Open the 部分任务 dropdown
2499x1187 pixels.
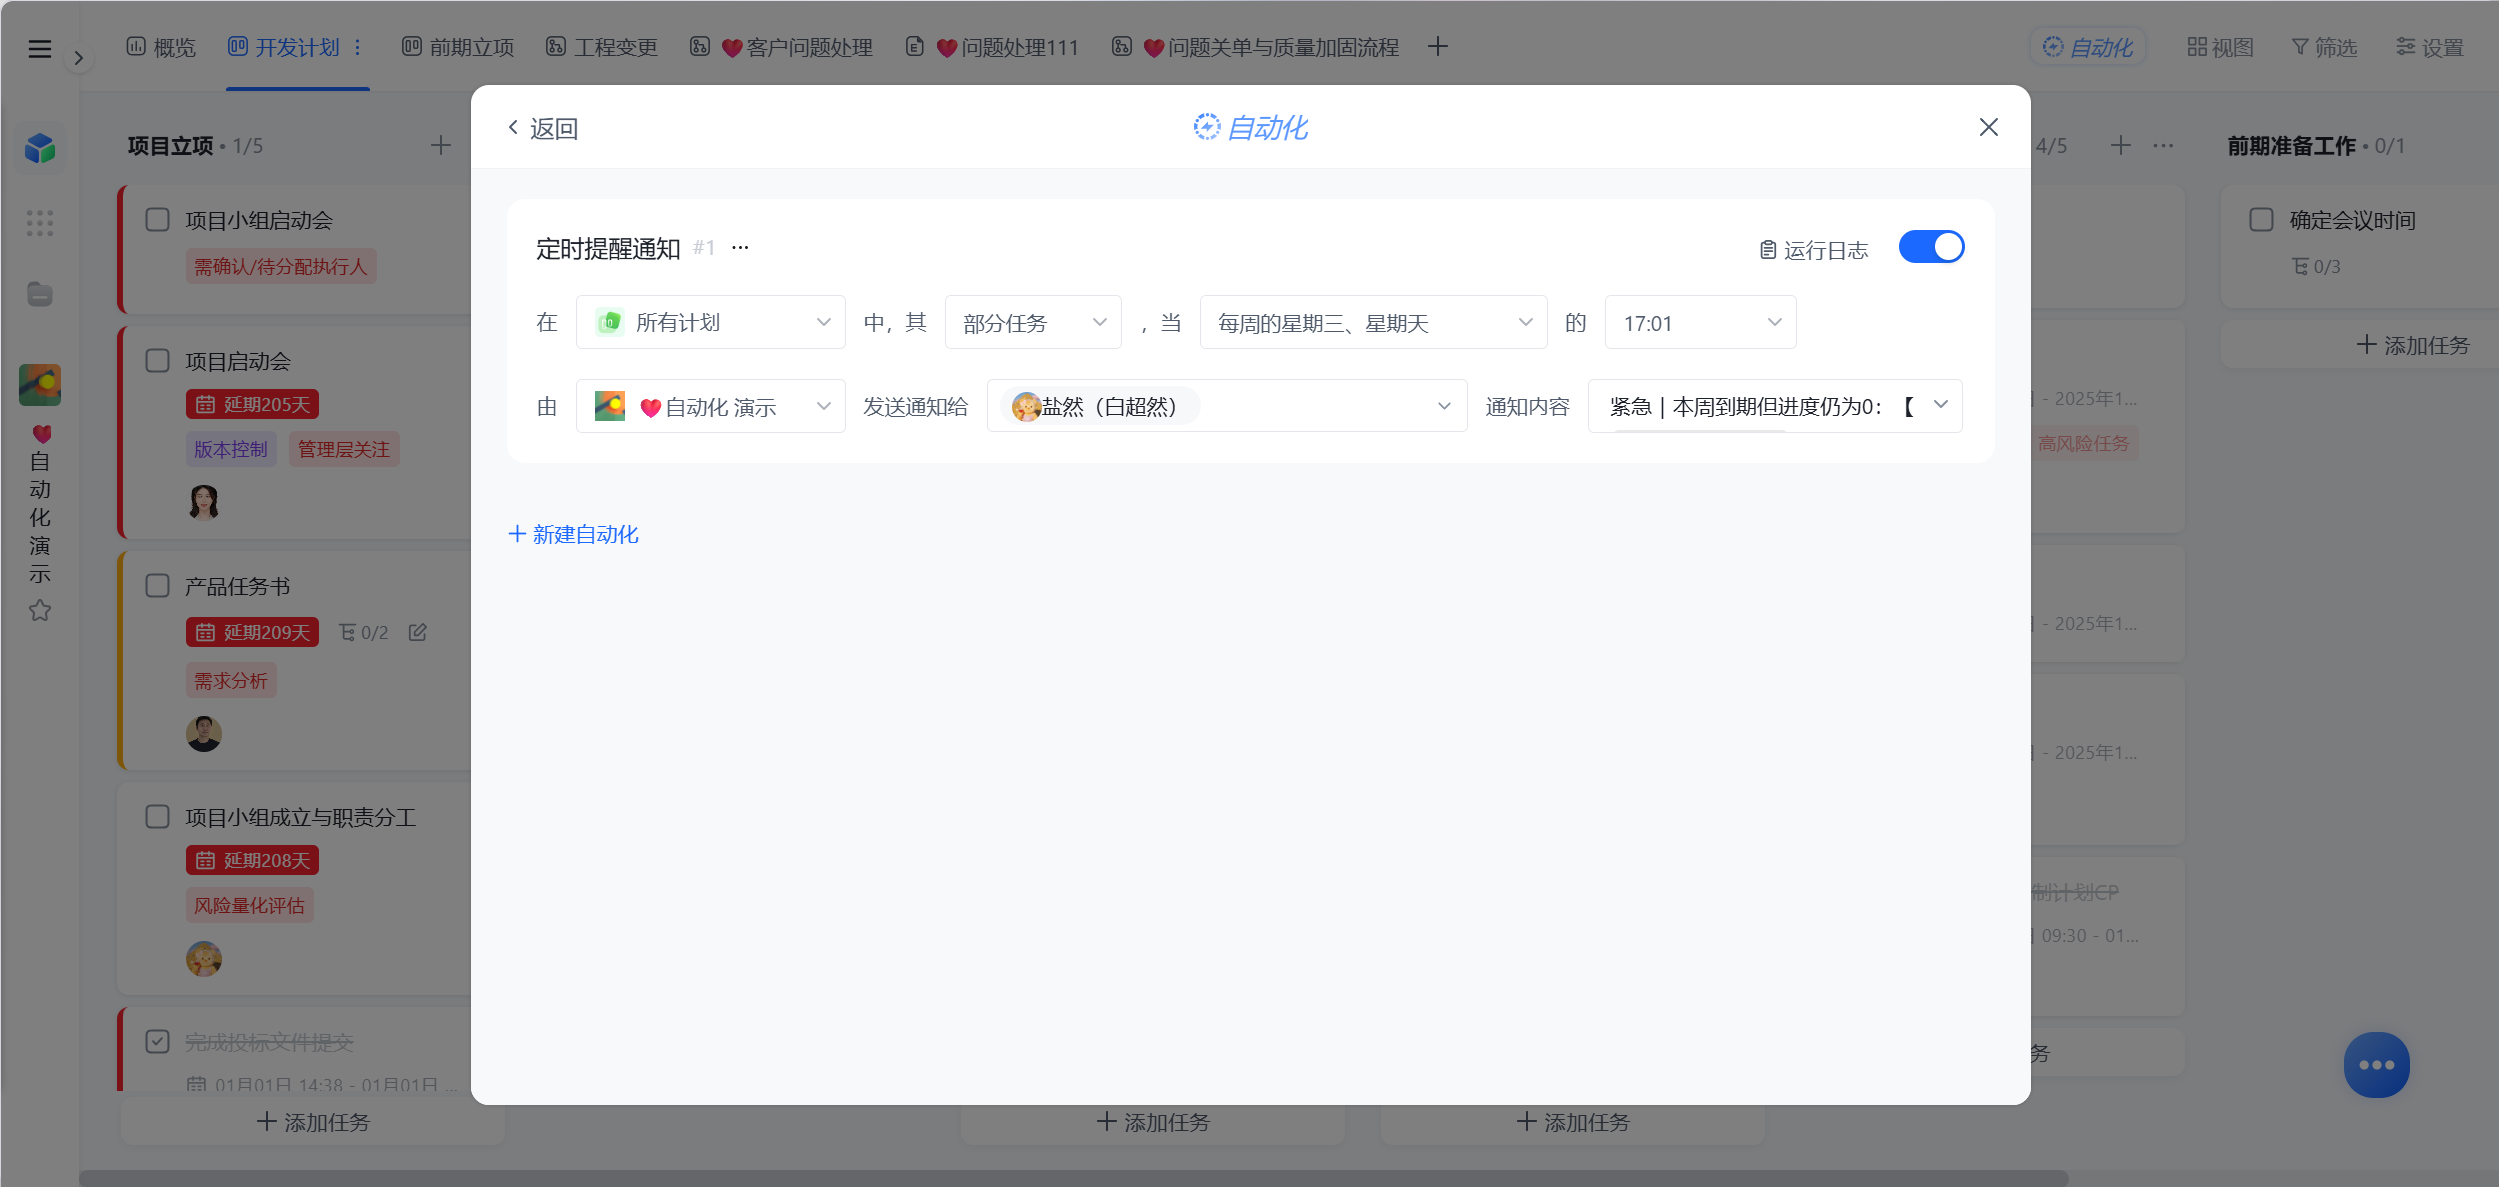(1033, 322)
